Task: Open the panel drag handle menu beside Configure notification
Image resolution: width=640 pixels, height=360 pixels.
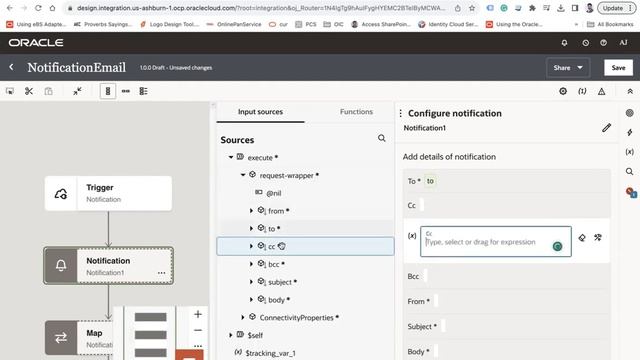Action: tap(400, 113)
